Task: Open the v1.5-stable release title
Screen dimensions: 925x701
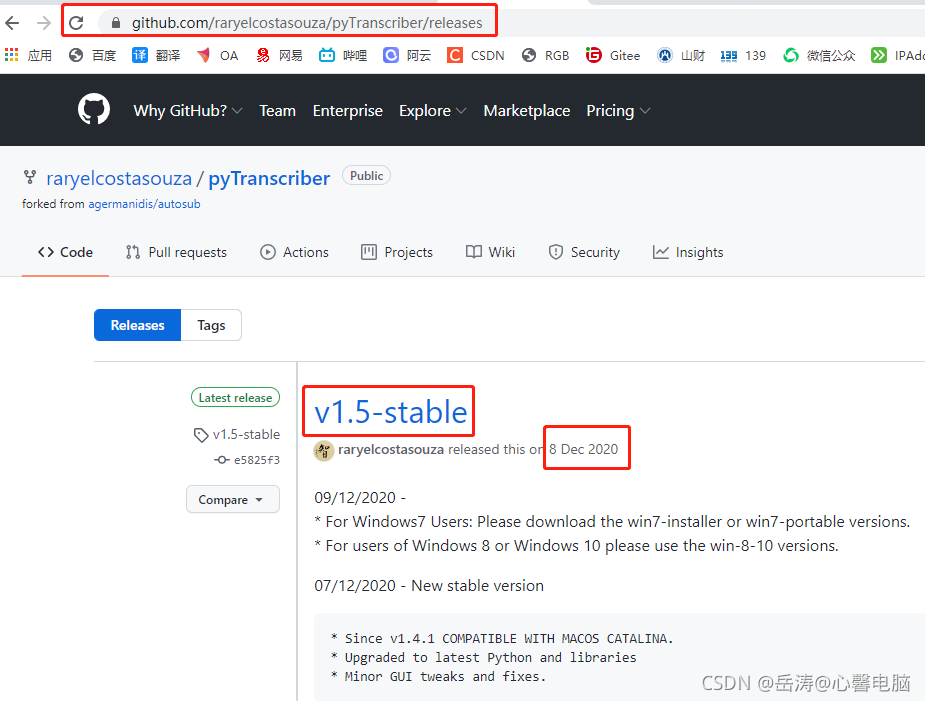Action: [x=391, y=412]
